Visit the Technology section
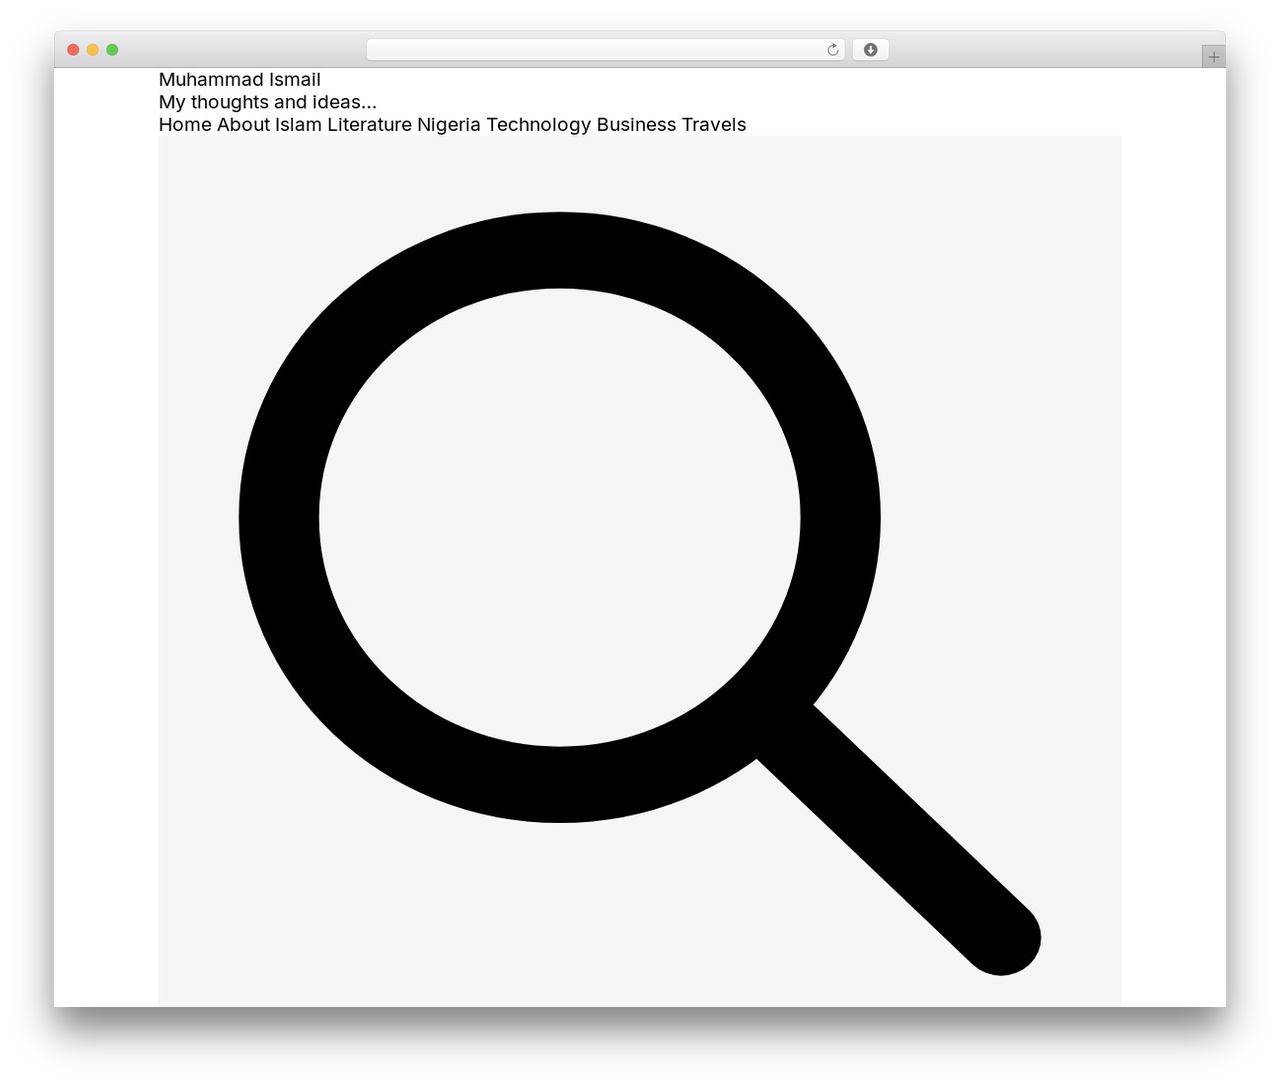This screenshot has width=1280, height=1084. pos(539,125)
